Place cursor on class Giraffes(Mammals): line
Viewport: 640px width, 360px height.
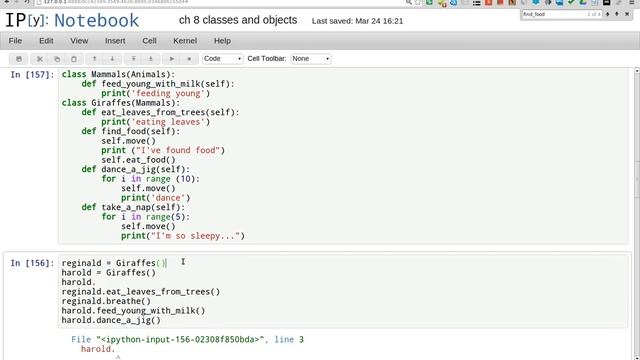pos(121,103)
